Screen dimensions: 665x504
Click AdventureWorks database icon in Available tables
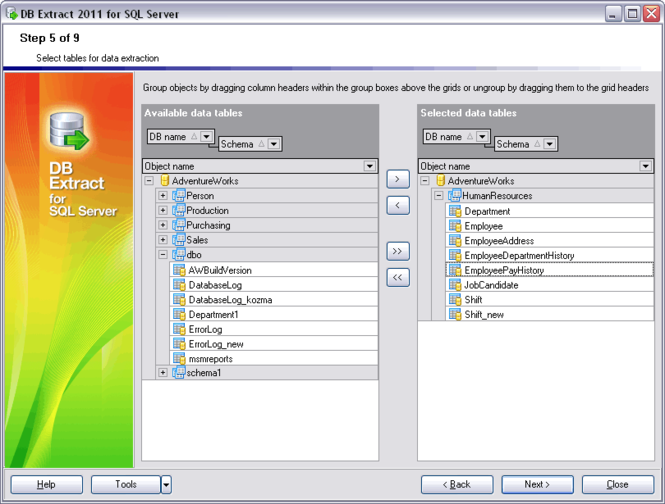tap(165, 181)
